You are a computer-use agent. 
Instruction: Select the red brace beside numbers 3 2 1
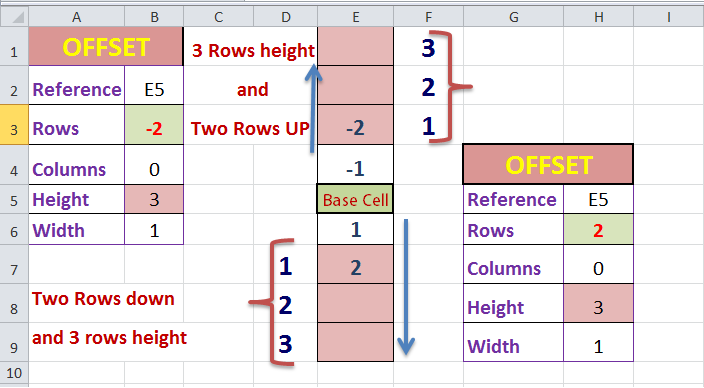(450, 87)
